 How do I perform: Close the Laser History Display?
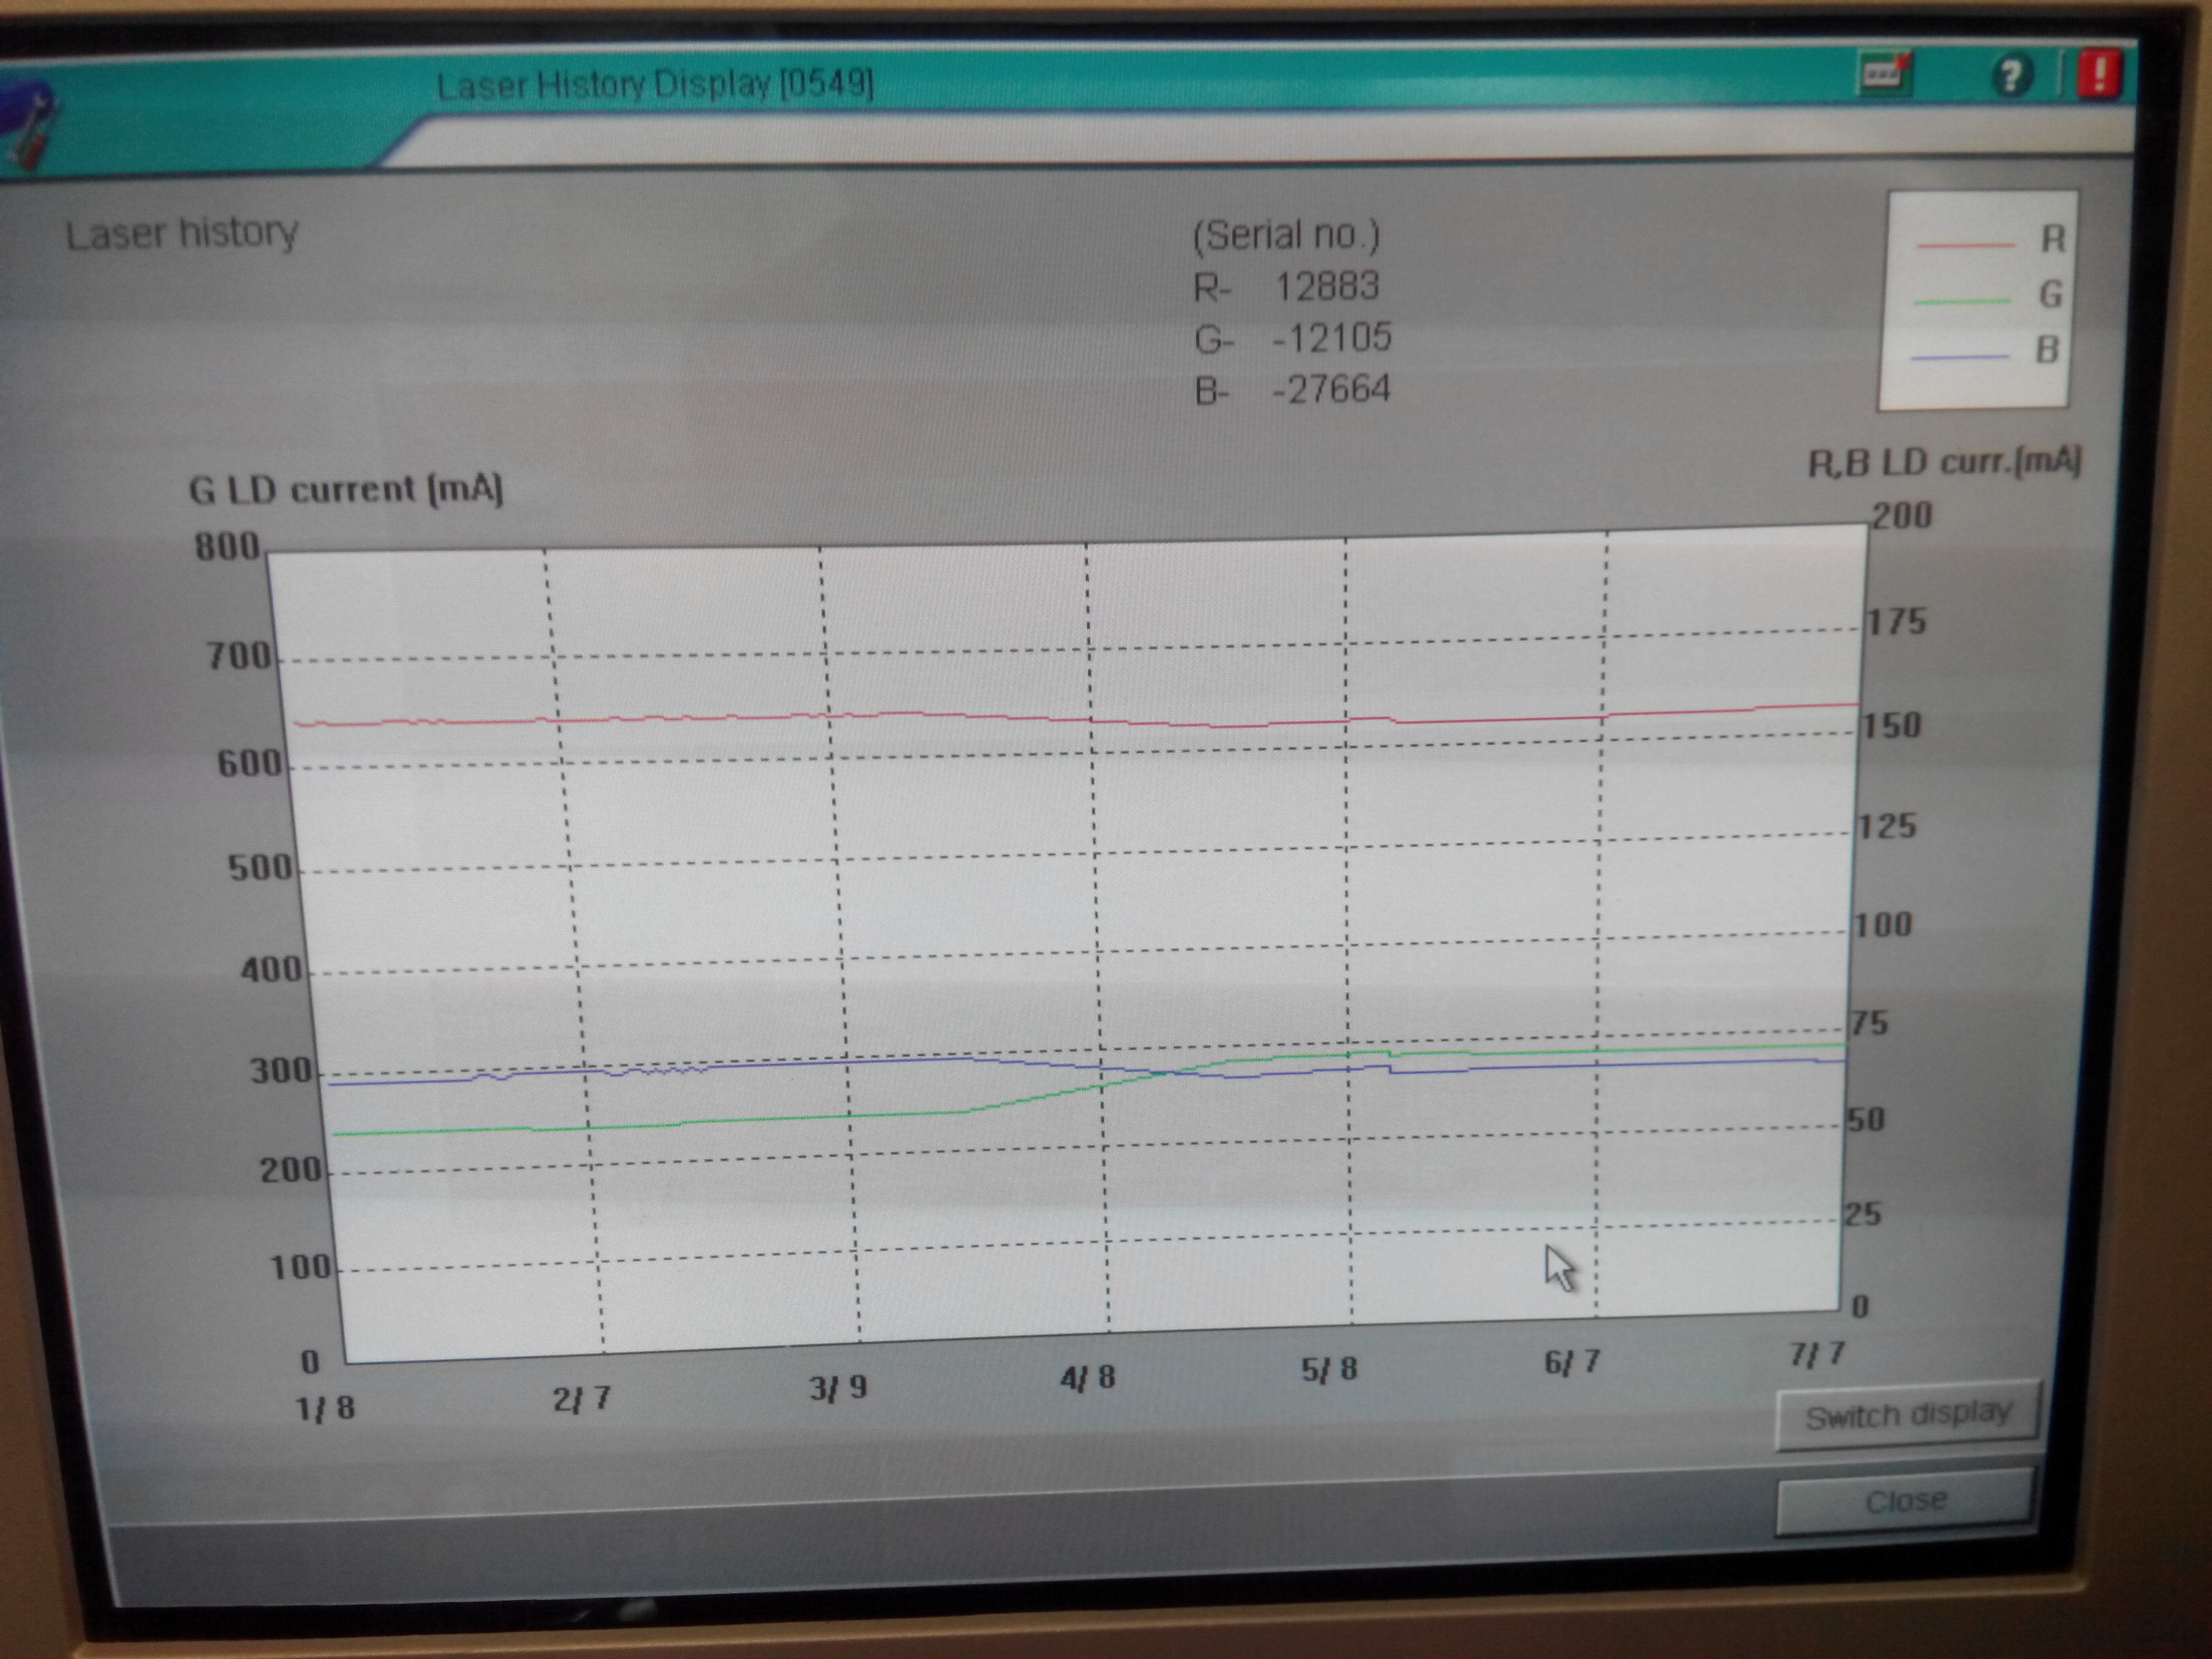1906,1501
